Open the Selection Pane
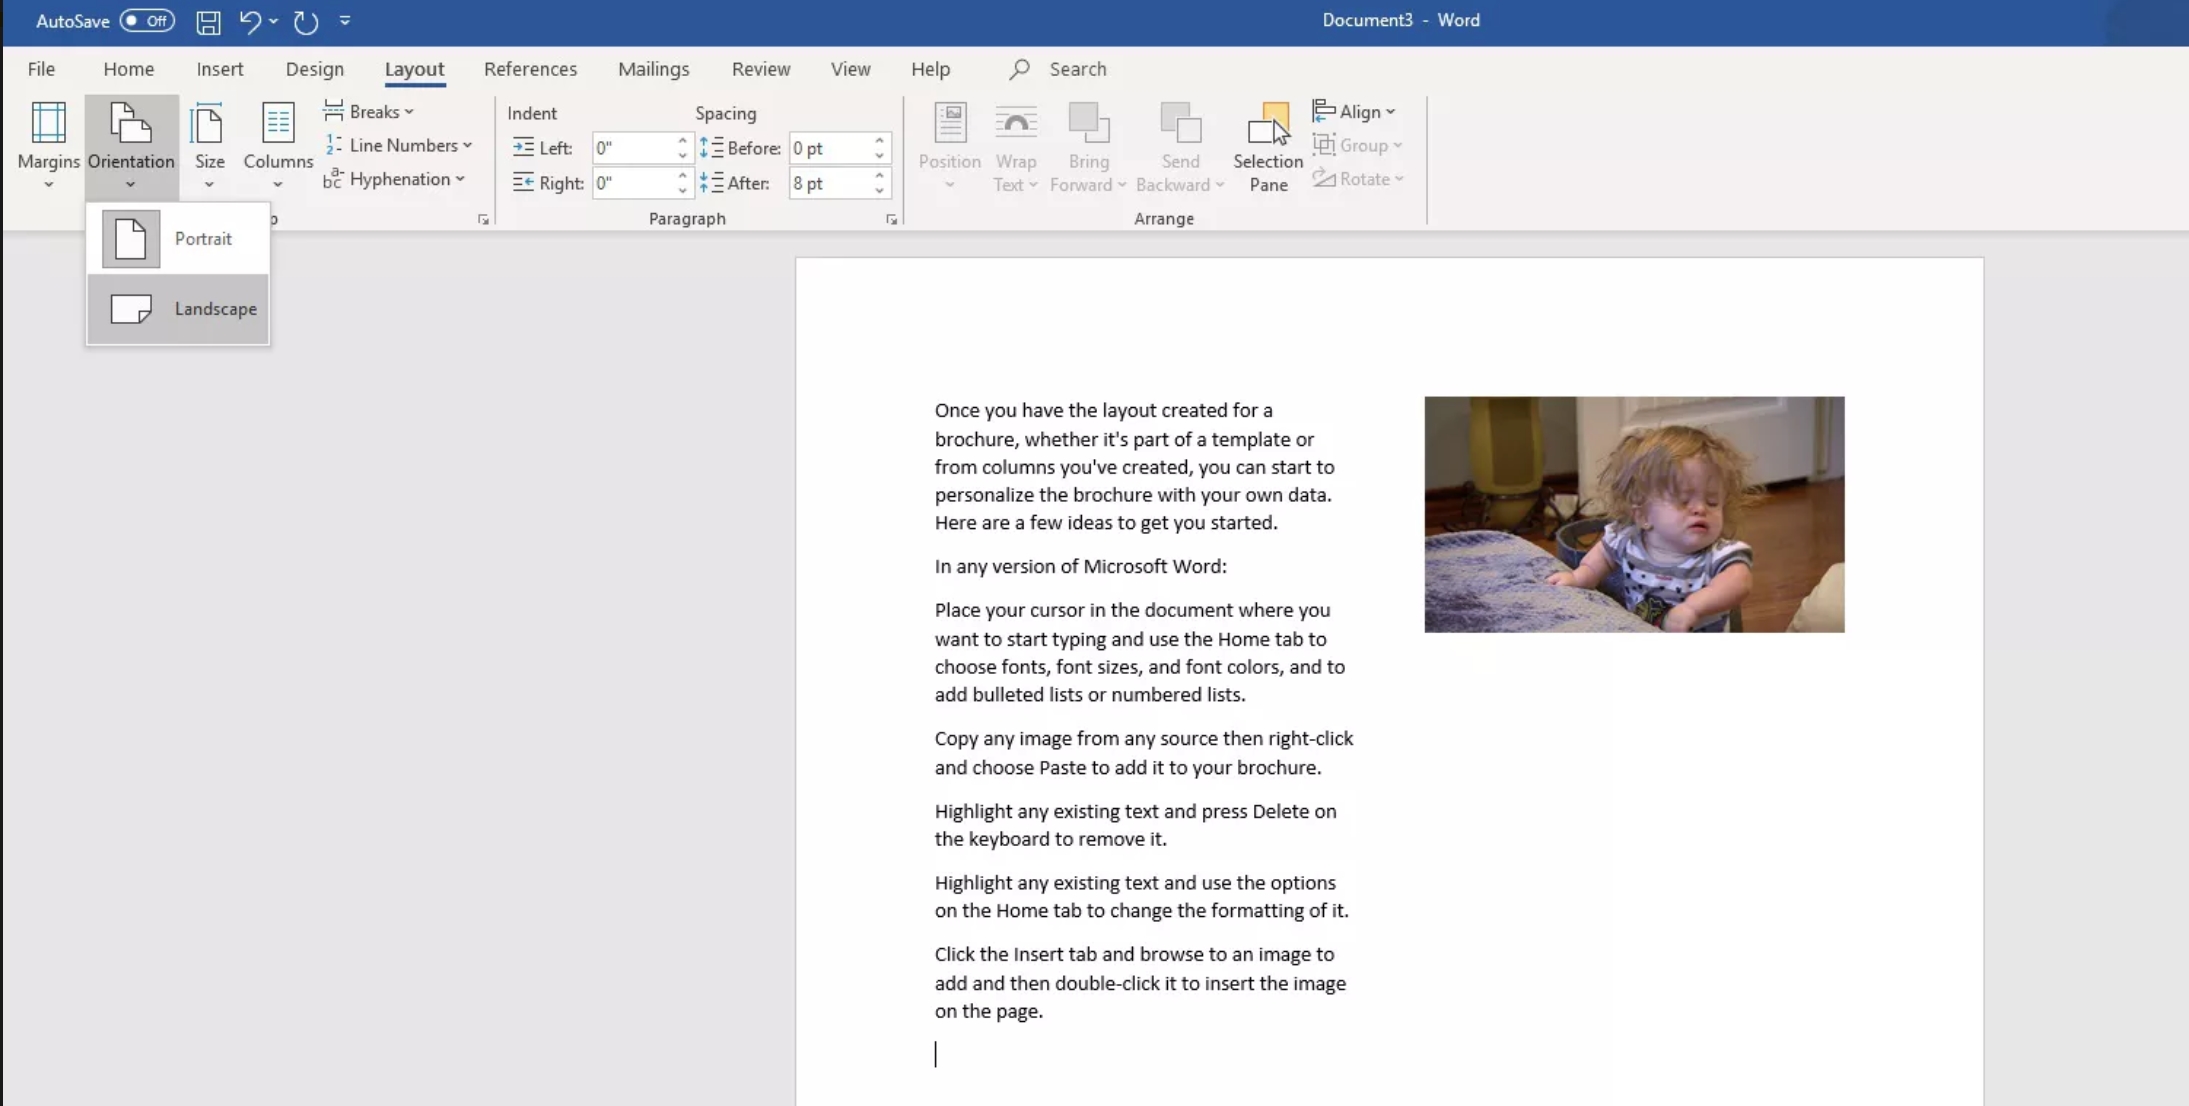This screenshot has height=1106, width=2189. coord(1268,146)
